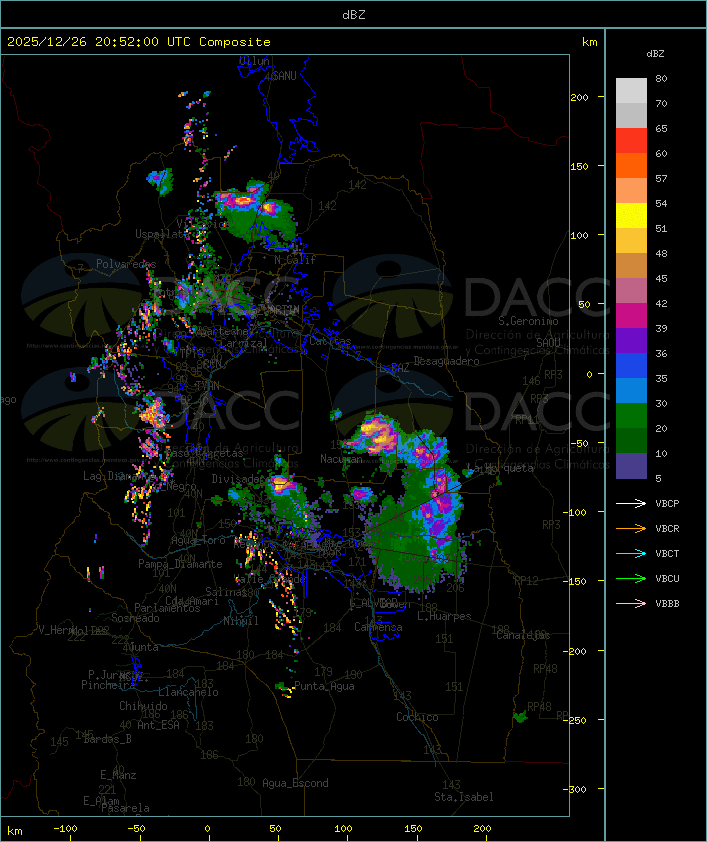Click the Desaguadero place label
This screenshot has width=707, height=842.
pyautogui.click(x=446, y=361)
